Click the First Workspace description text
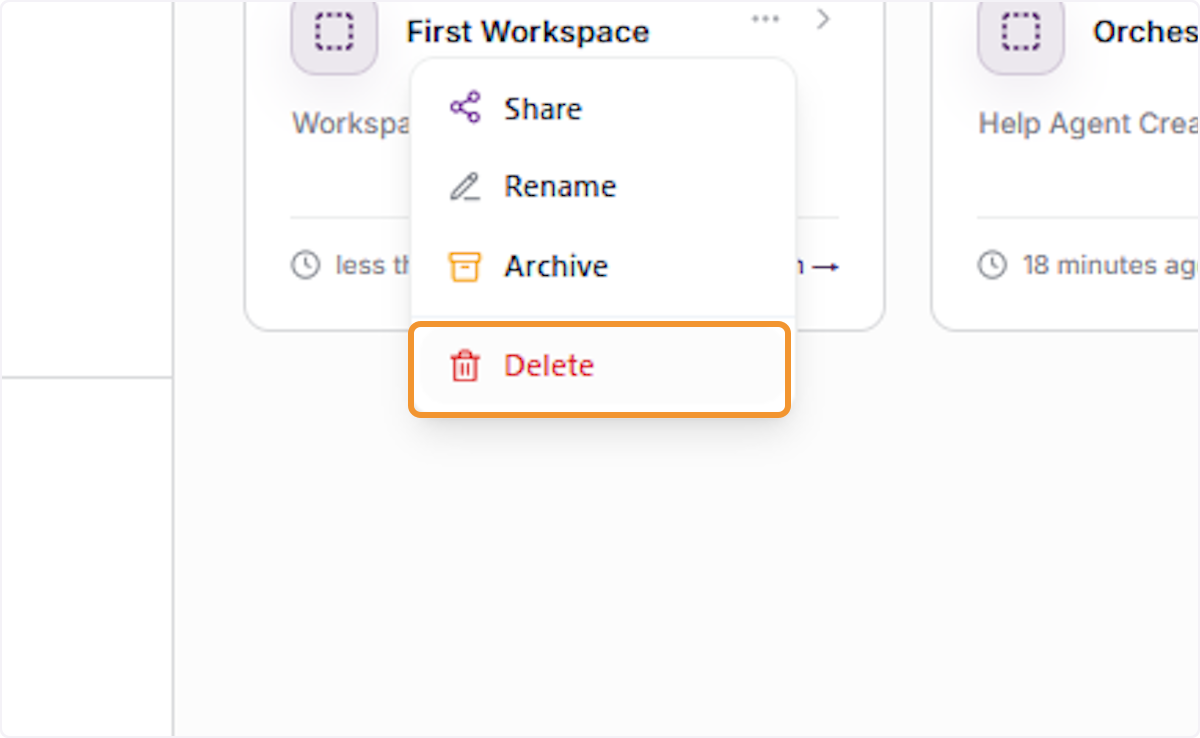 [351, 124]
